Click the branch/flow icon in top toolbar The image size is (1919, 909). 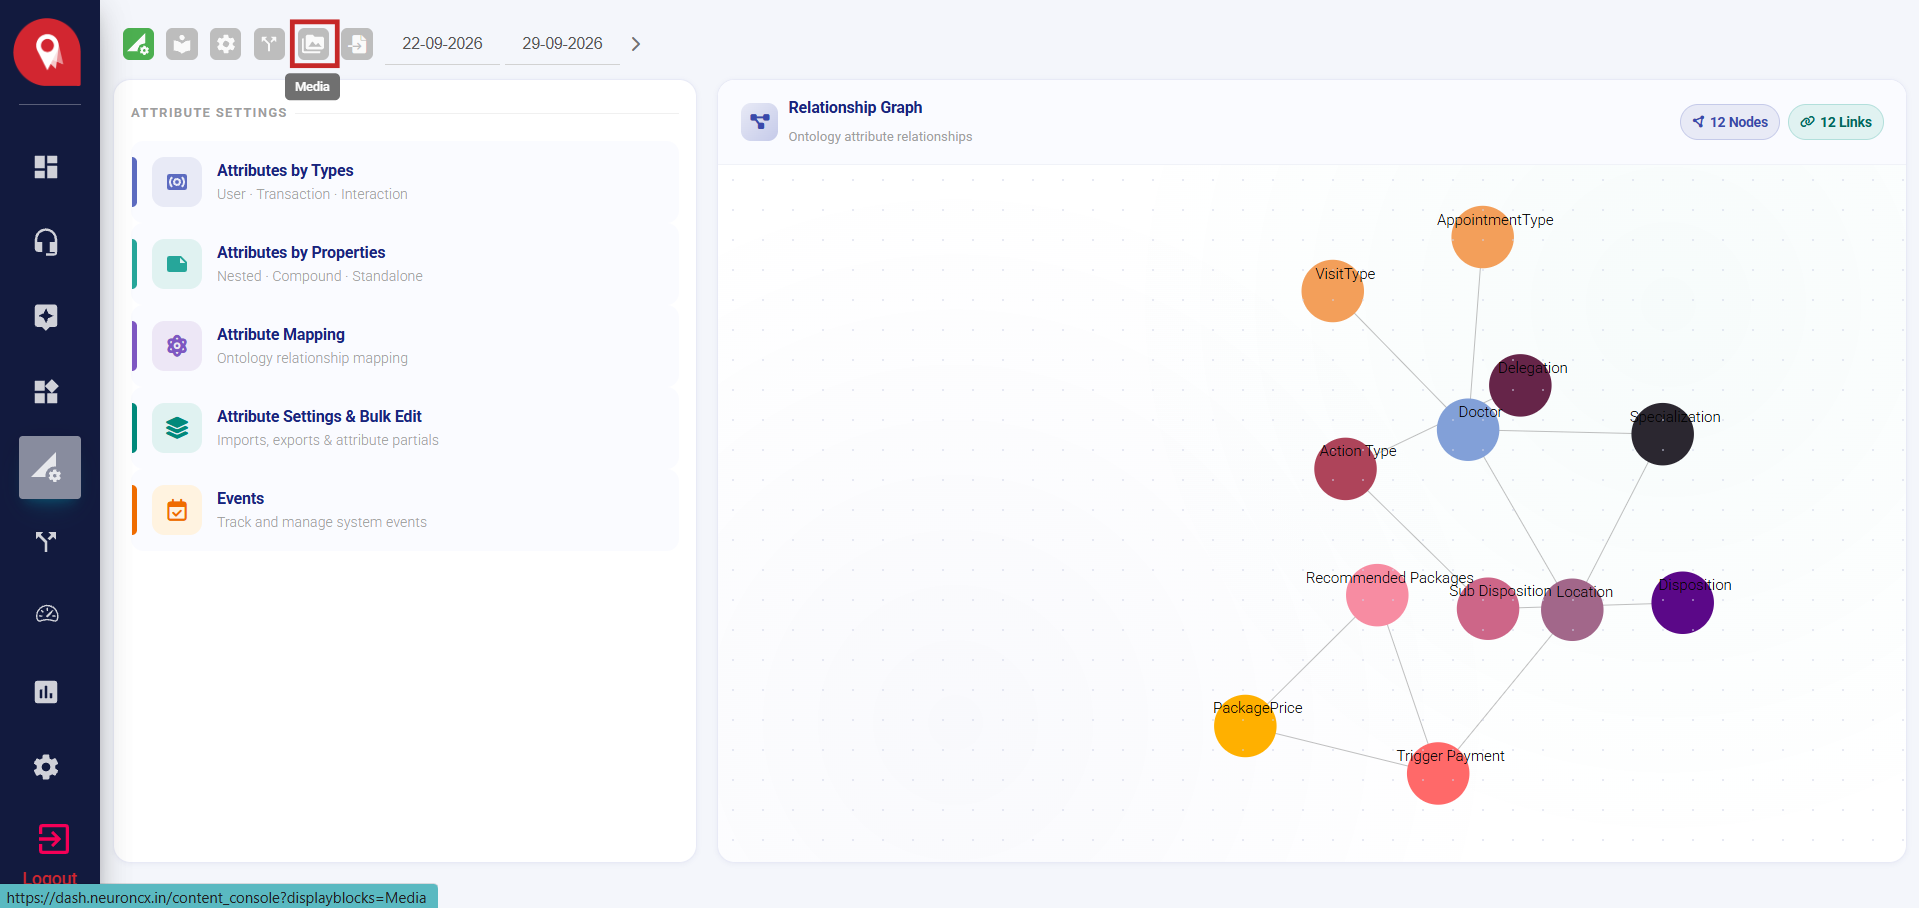(x=269, y=44)
